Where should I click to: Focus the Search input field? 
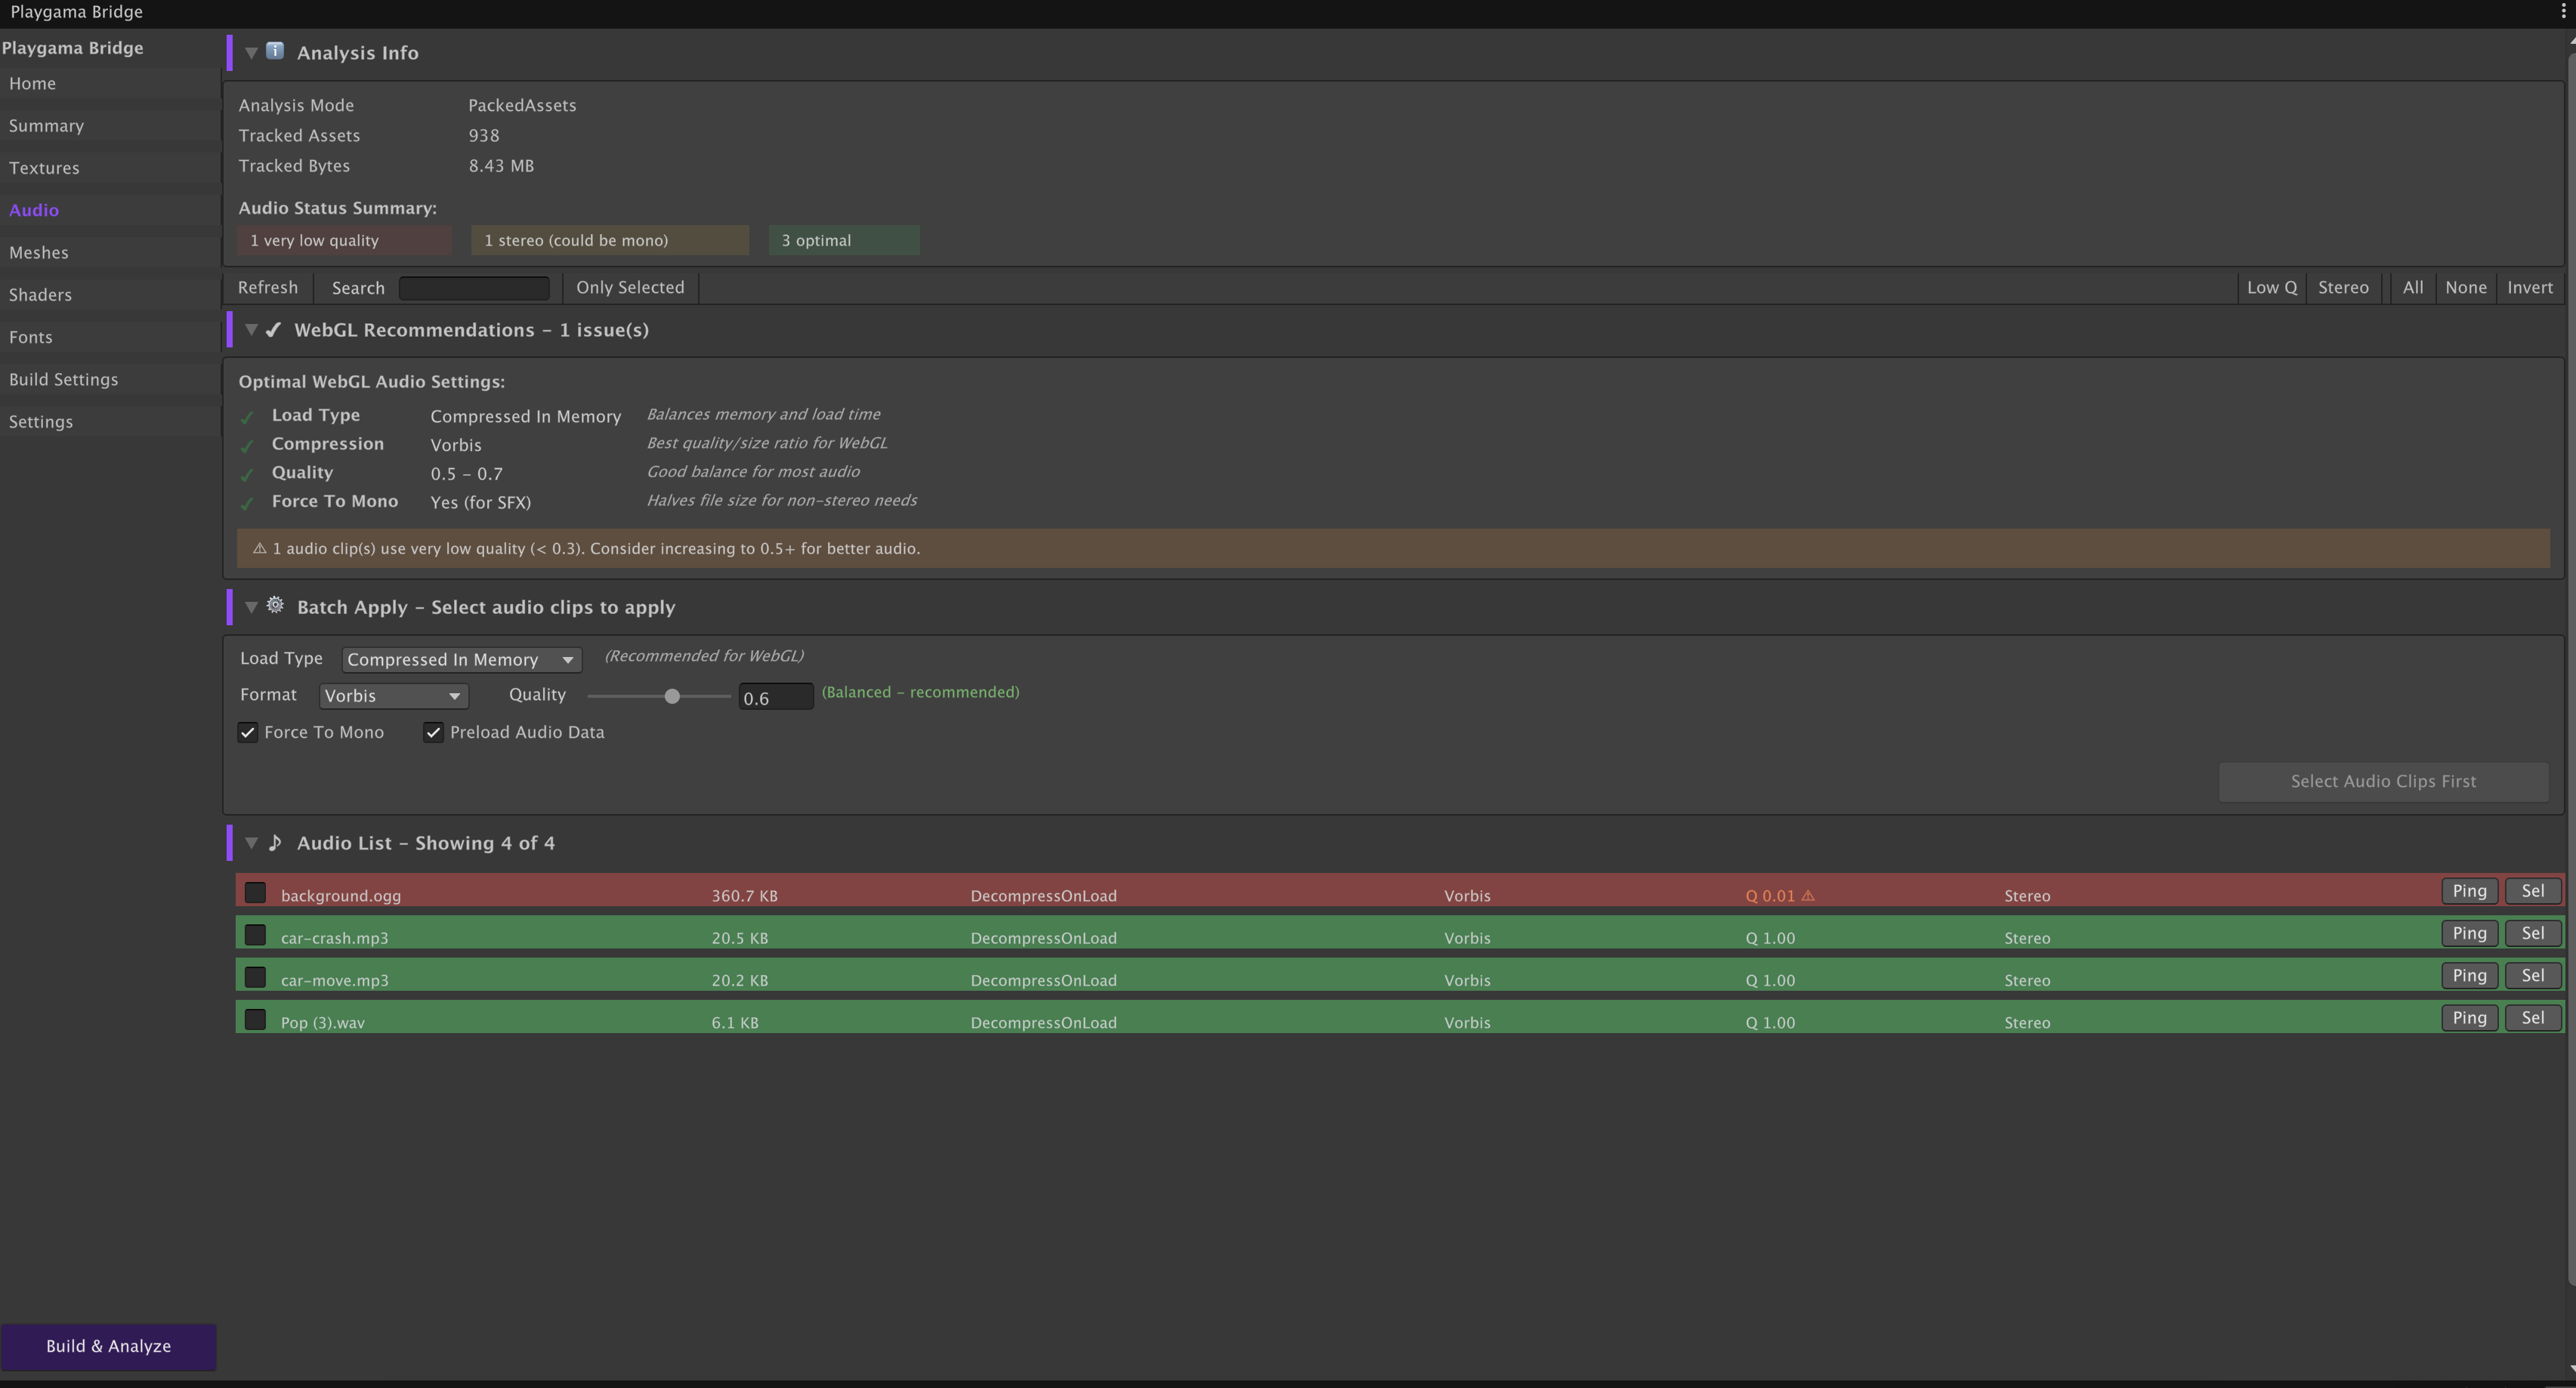pos(474,288)
